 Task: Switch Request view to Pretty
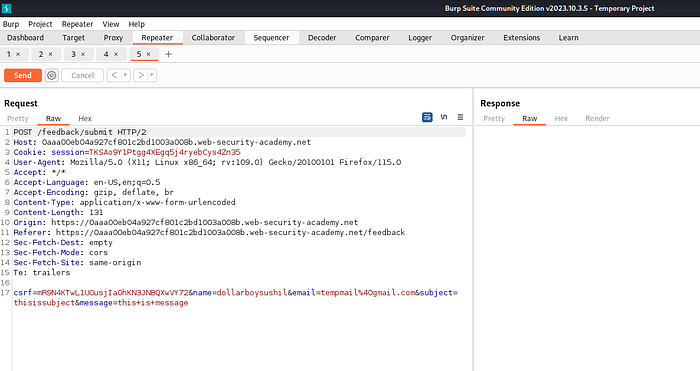[x=18, y=118]
